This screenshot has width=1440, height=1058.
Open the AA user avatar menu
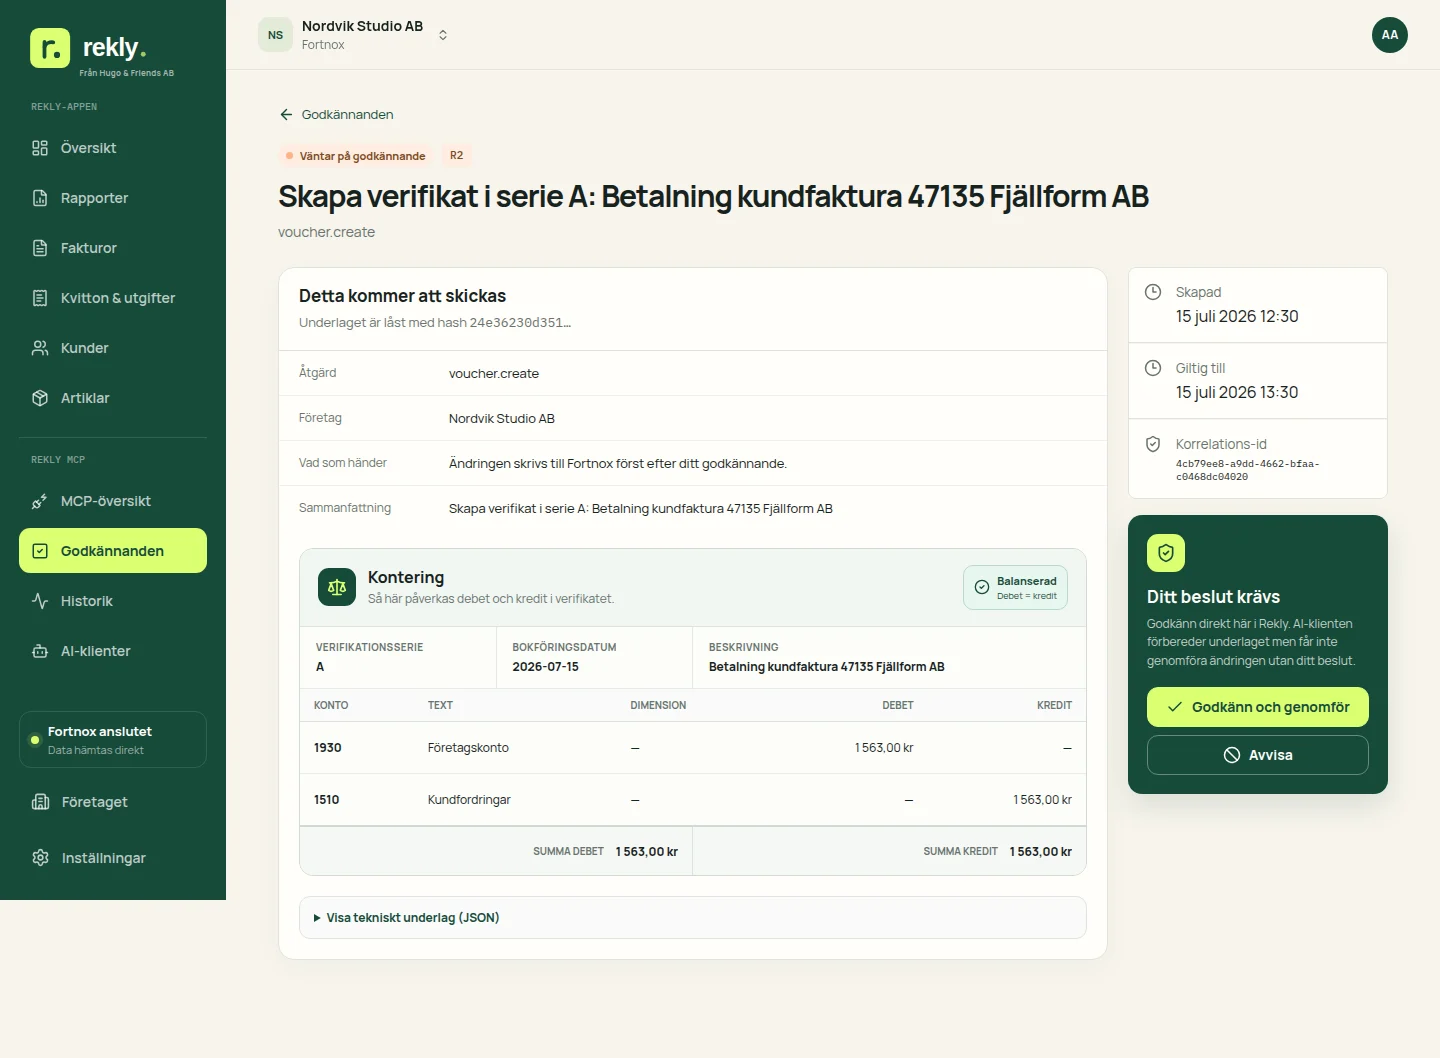(x=1390, y=35)
